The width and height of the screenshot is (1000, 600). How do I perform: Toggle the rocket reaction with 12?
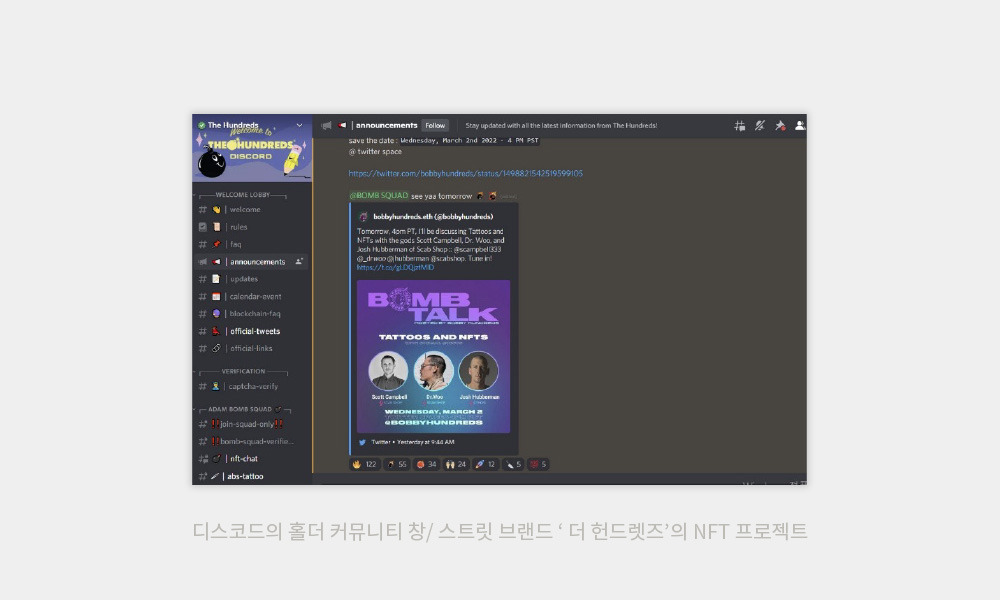pyautogui.click(x=485, y=464)
